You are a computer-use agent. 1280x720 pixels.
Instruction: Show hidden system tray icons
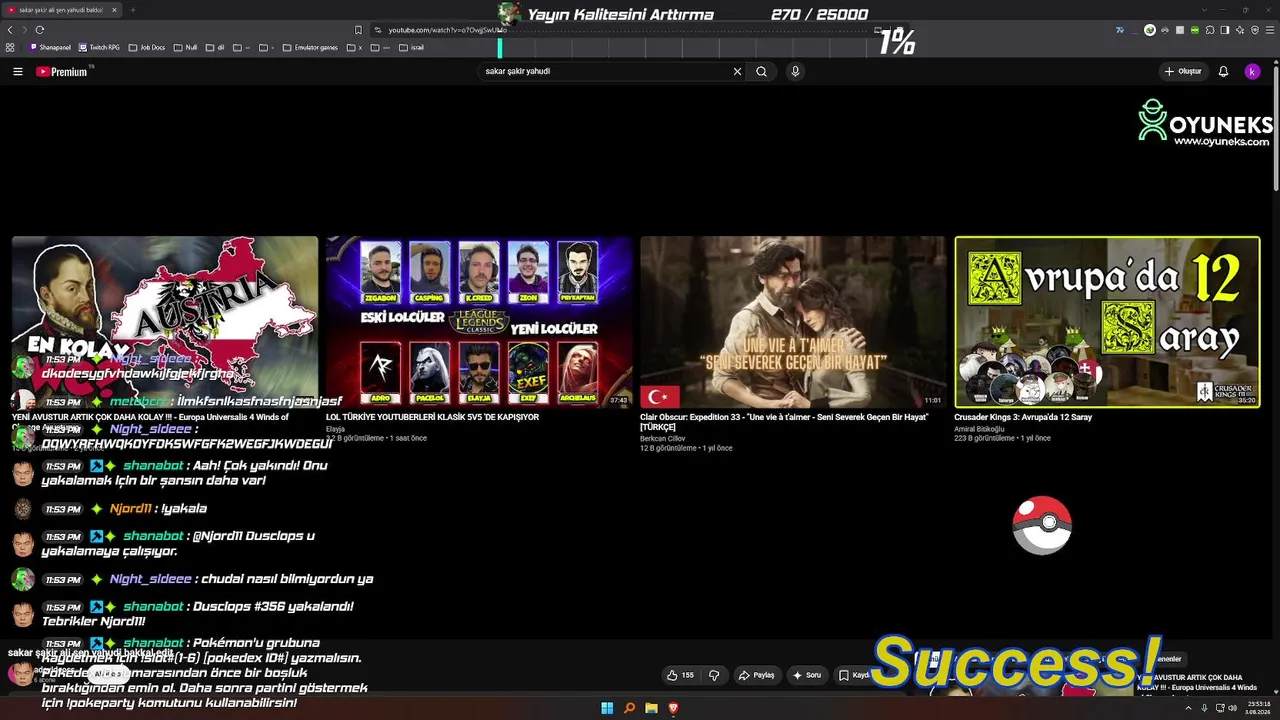[1189, 708]
